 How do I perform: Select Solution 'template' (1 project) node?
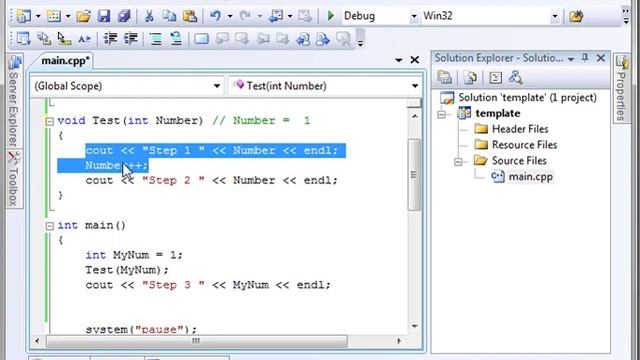[x=527, y=98]
